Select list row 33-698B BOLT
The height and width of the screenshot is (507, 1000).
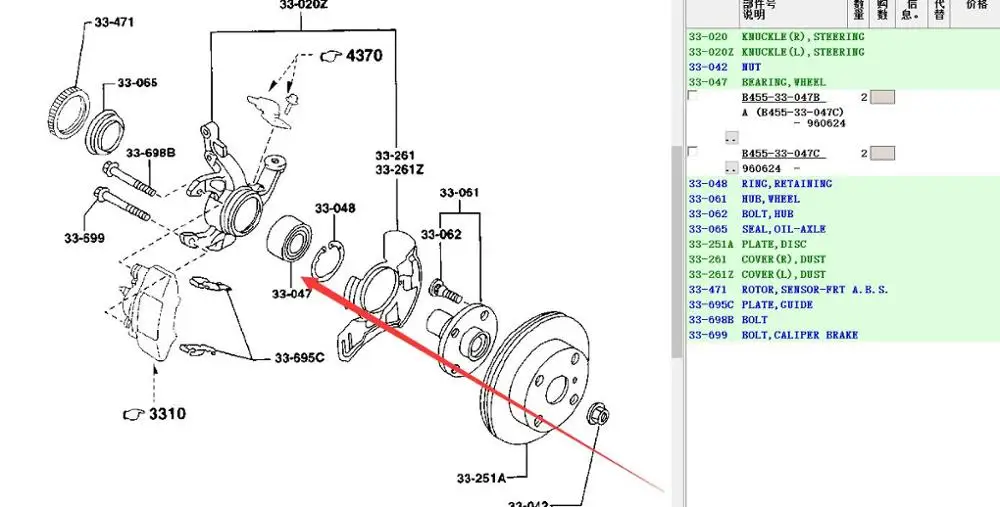pyautogui.click(x=842, y=320)
